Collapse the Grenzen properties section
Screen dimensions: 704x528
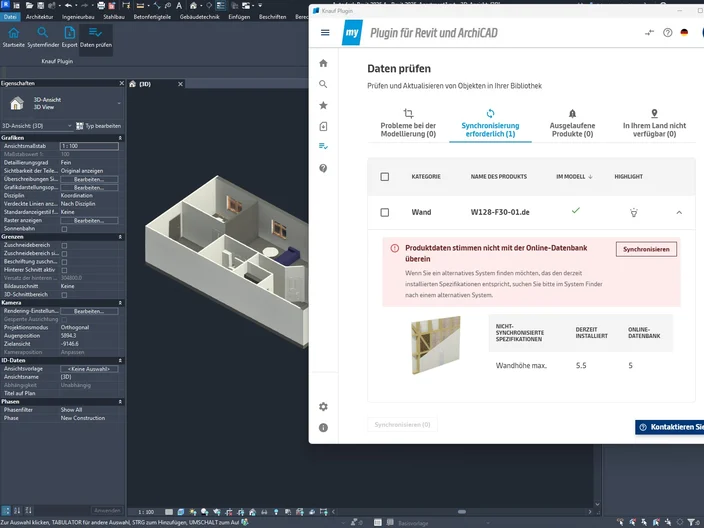pyautogui.click(x=120, y=237)
